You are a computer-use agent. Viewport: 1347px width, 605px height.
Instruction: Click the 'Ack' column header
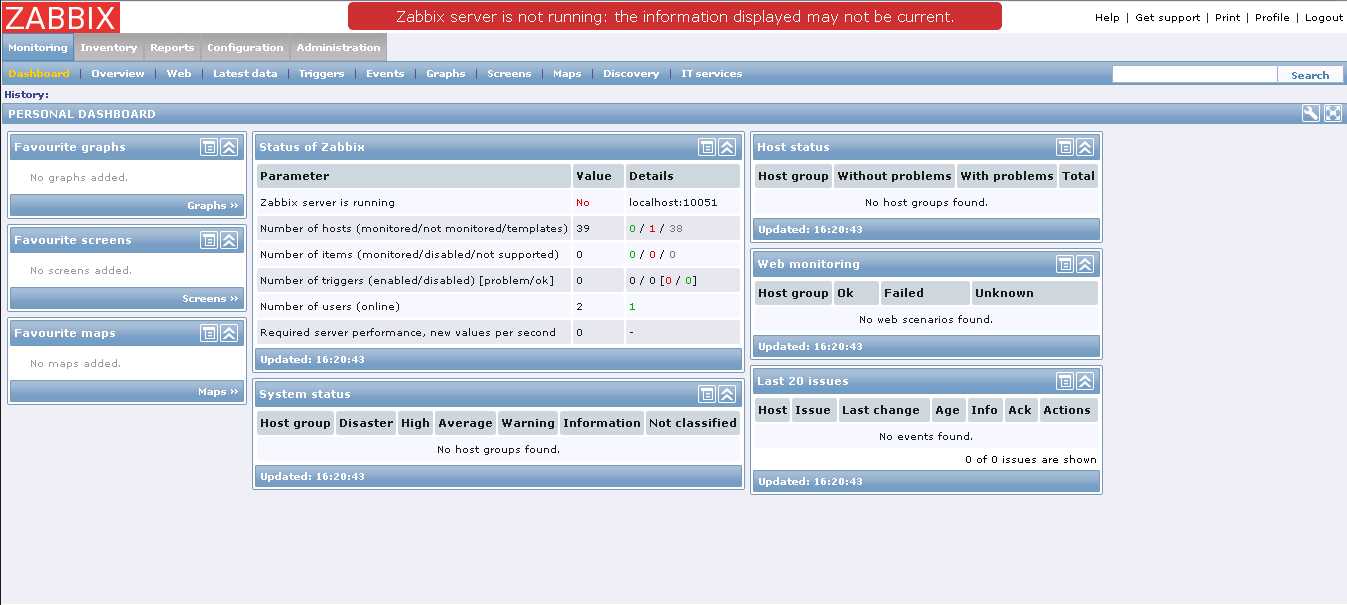pyautogui.click(x=1020, y=410)
